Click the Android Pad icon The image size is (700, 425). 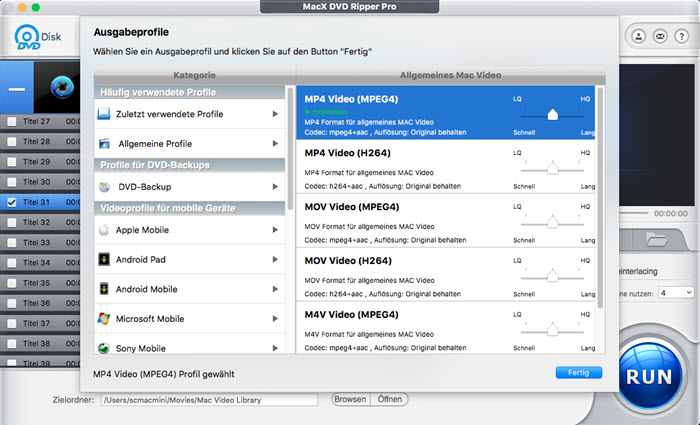[x=104, y=259]
